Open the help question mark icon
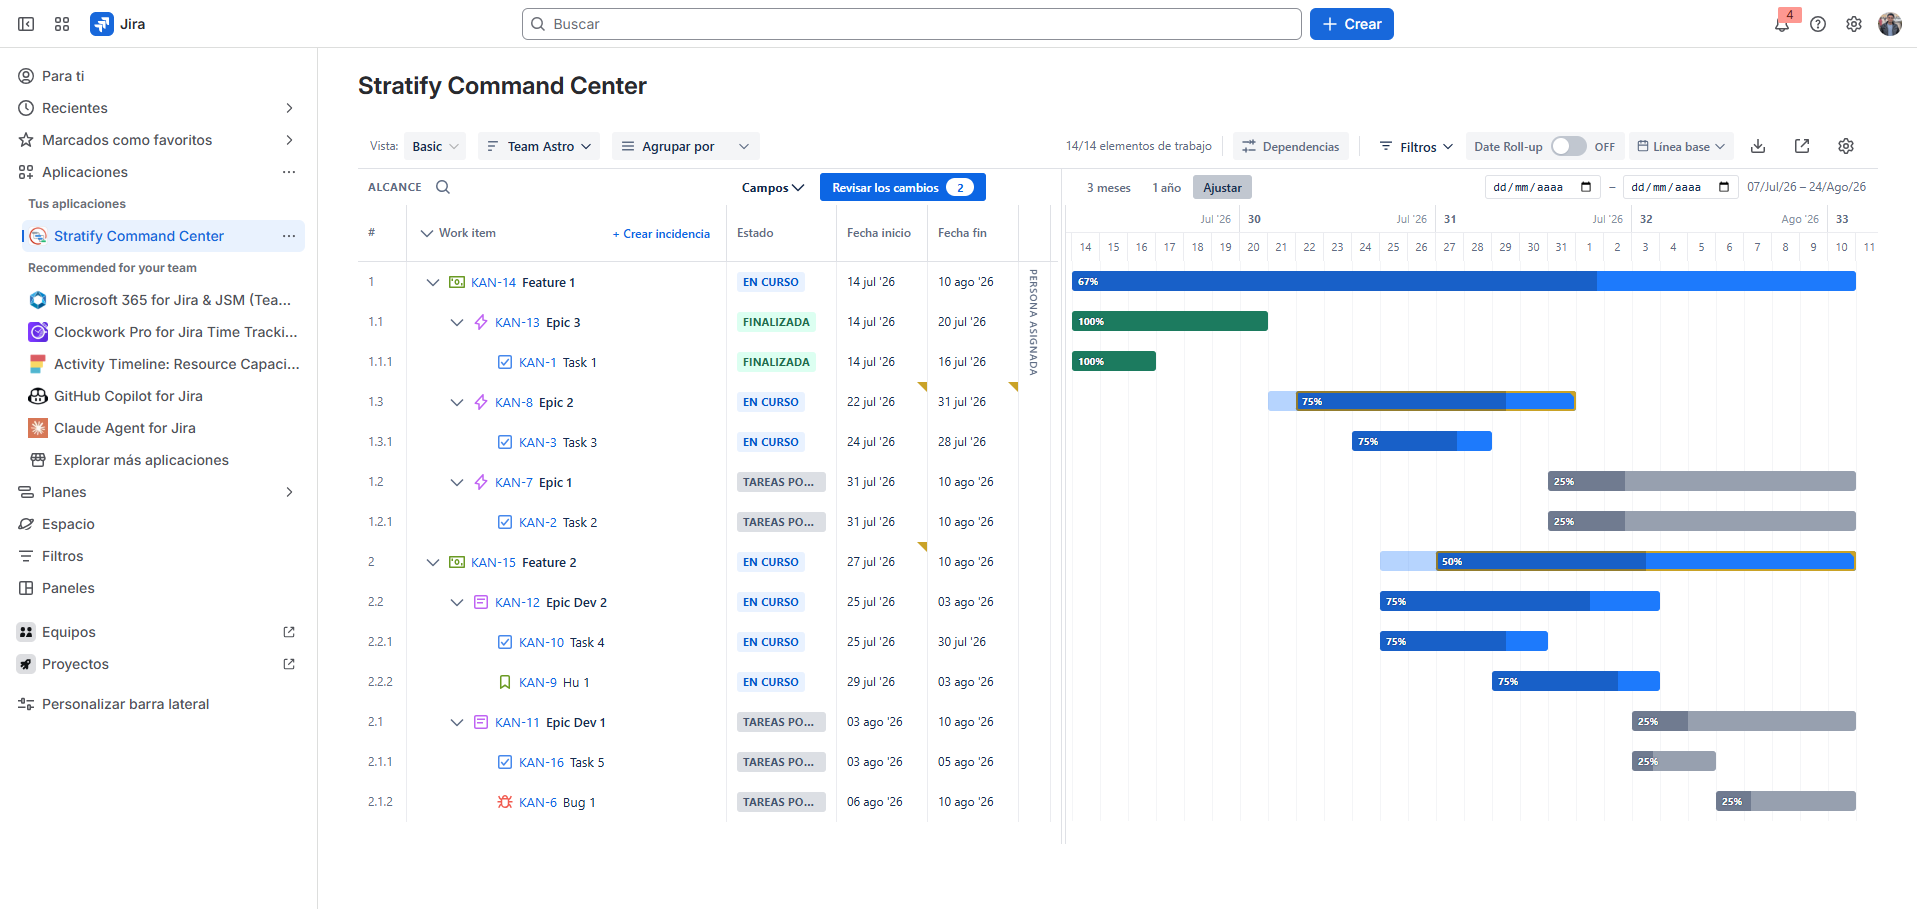This screenshot has width=1917, height=909. pyautogui.click(x=1818, y=24)
